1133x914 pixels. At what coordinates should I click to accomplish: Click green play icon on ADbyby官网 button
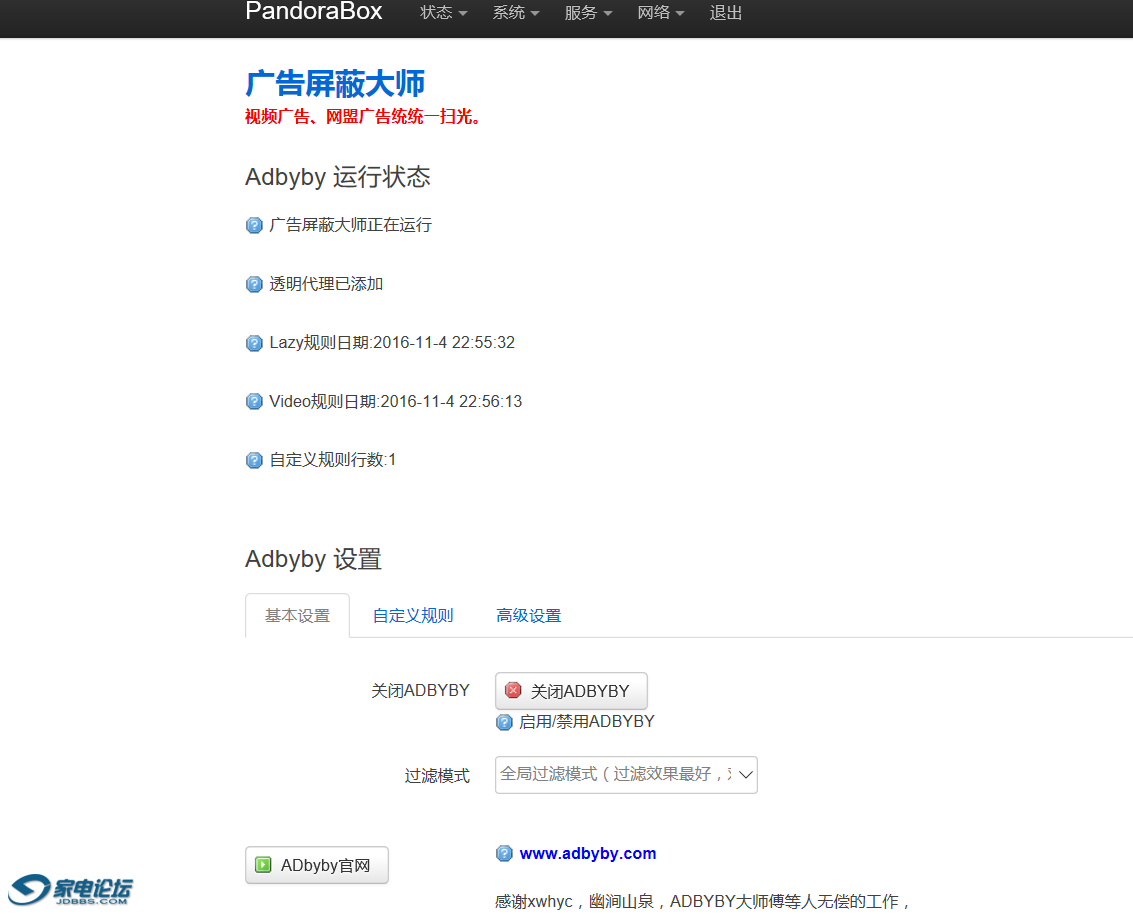(263, 864)
